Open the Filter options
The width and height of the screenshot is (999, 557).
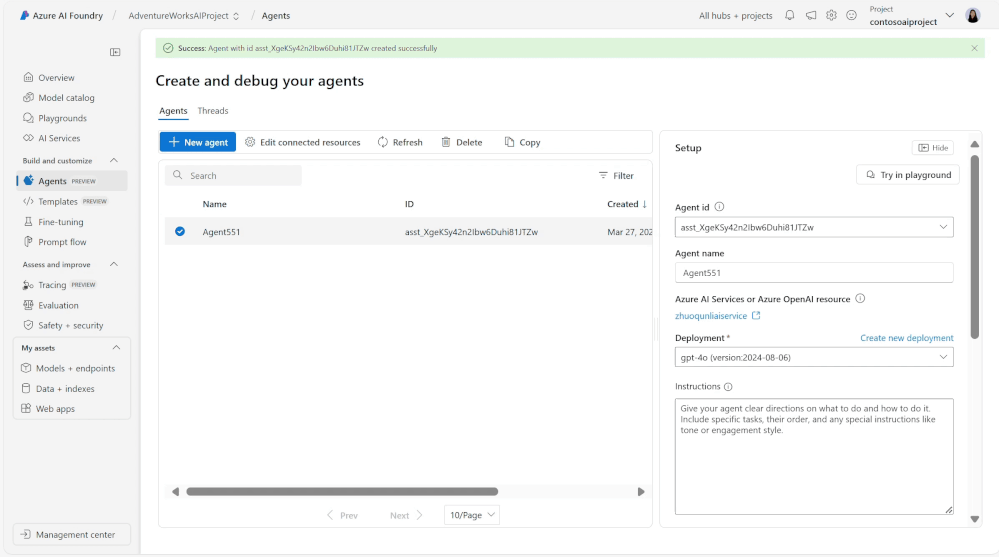point(616,175)
